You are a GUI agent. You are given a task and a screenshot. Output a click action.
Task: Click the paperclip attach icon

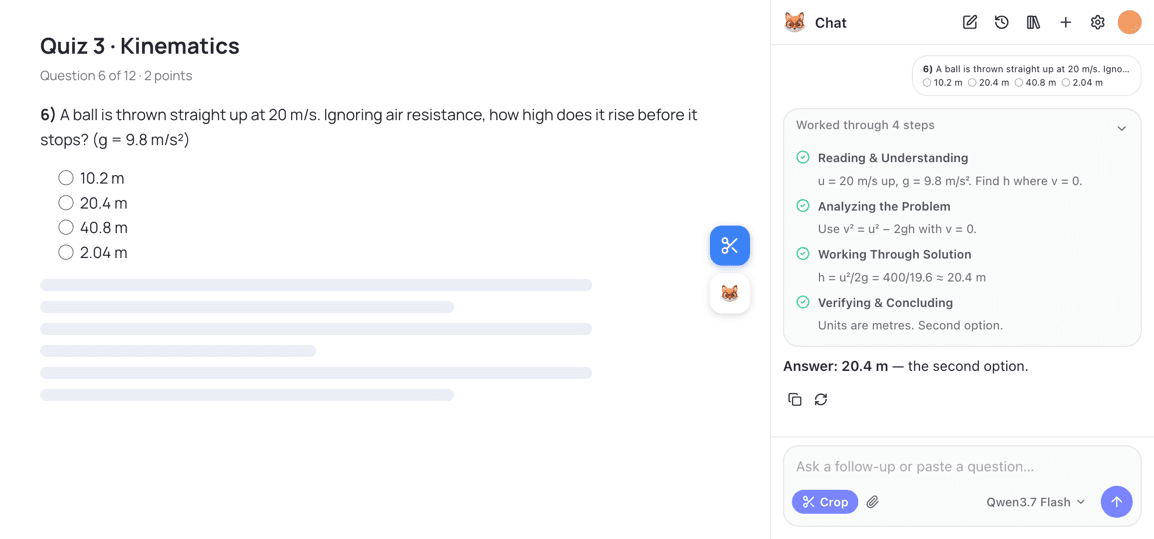[872, 502]
